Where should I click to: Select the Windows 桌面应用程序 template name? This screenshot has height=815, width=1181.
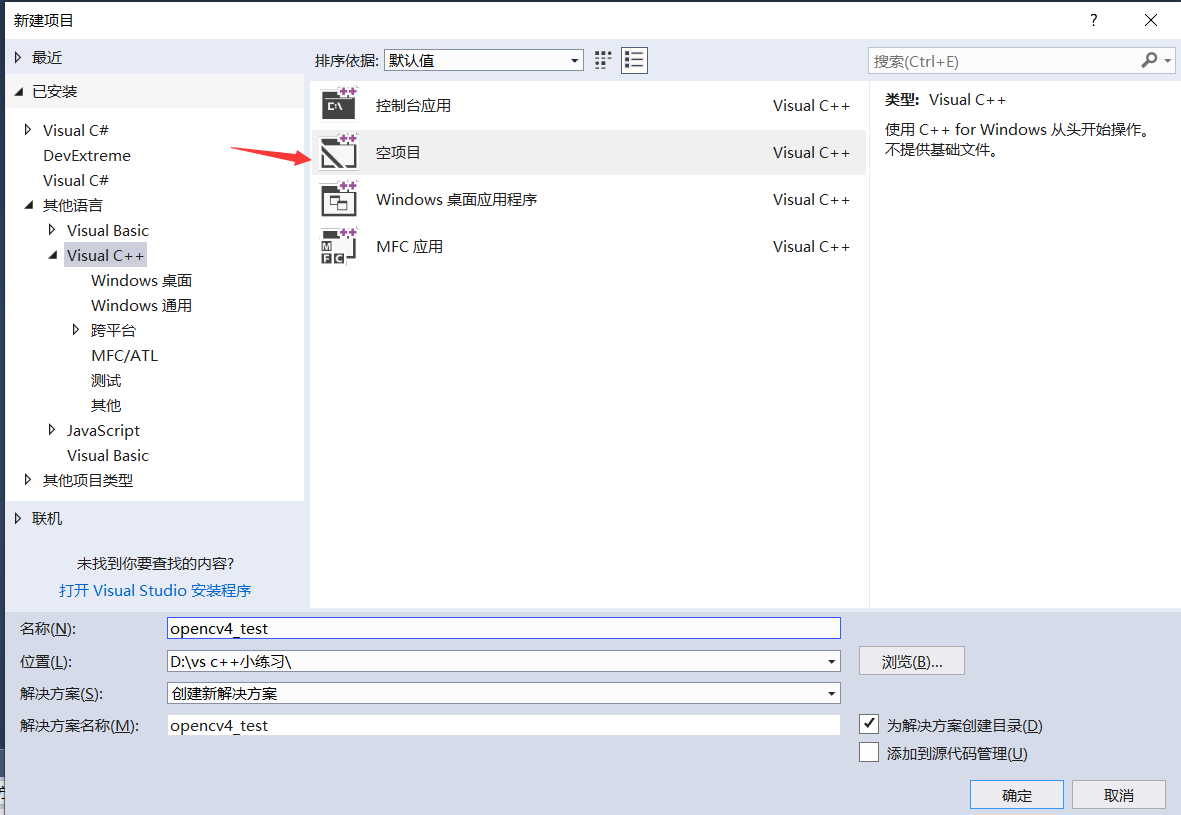pos(456,200)
